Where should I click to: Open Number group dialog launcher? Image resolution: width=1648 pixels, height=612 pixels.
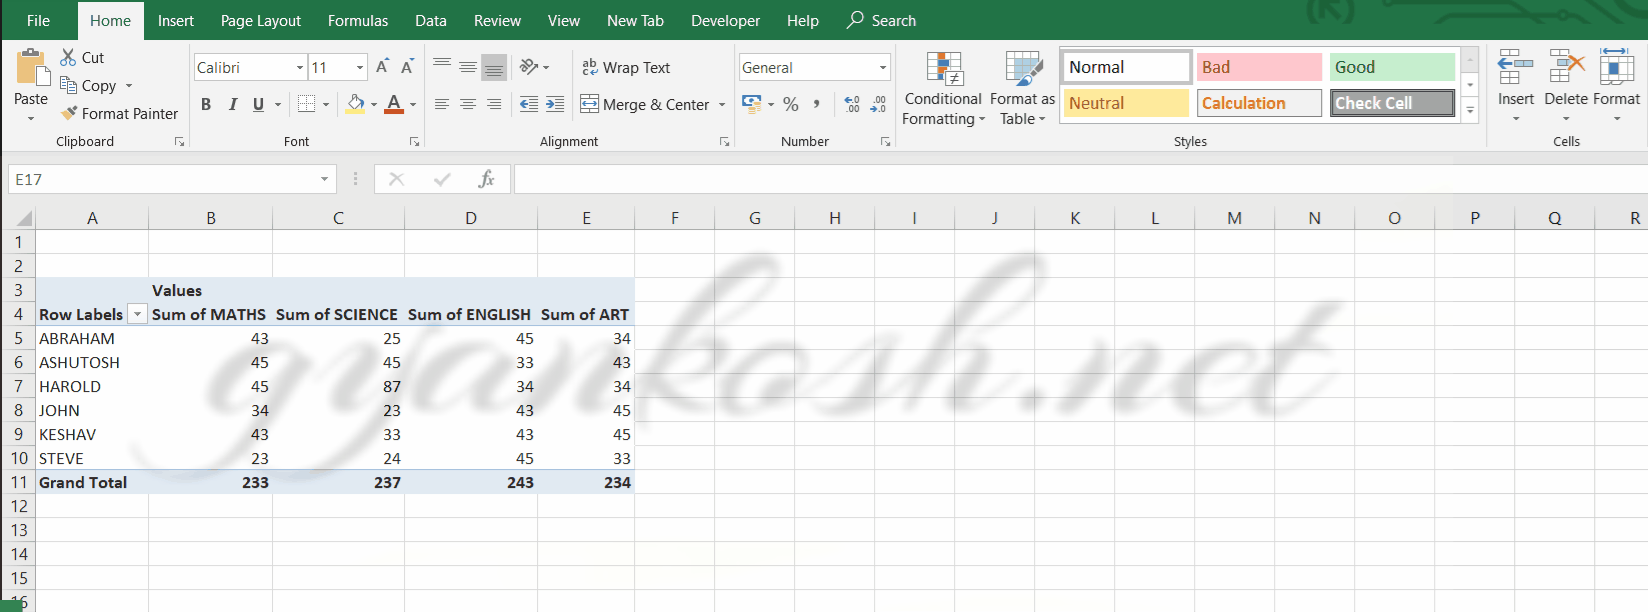click(x=885, y=142)
